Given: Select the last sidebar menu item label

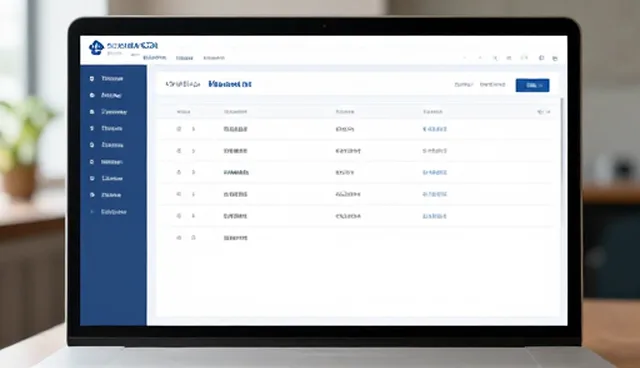Looking at the screenshot, I should coord(114,212).
